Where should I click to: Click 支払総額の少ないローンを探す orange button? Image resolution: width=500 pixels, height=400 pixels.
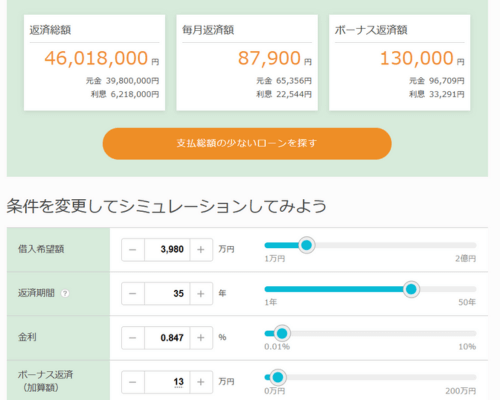point(247,143)
